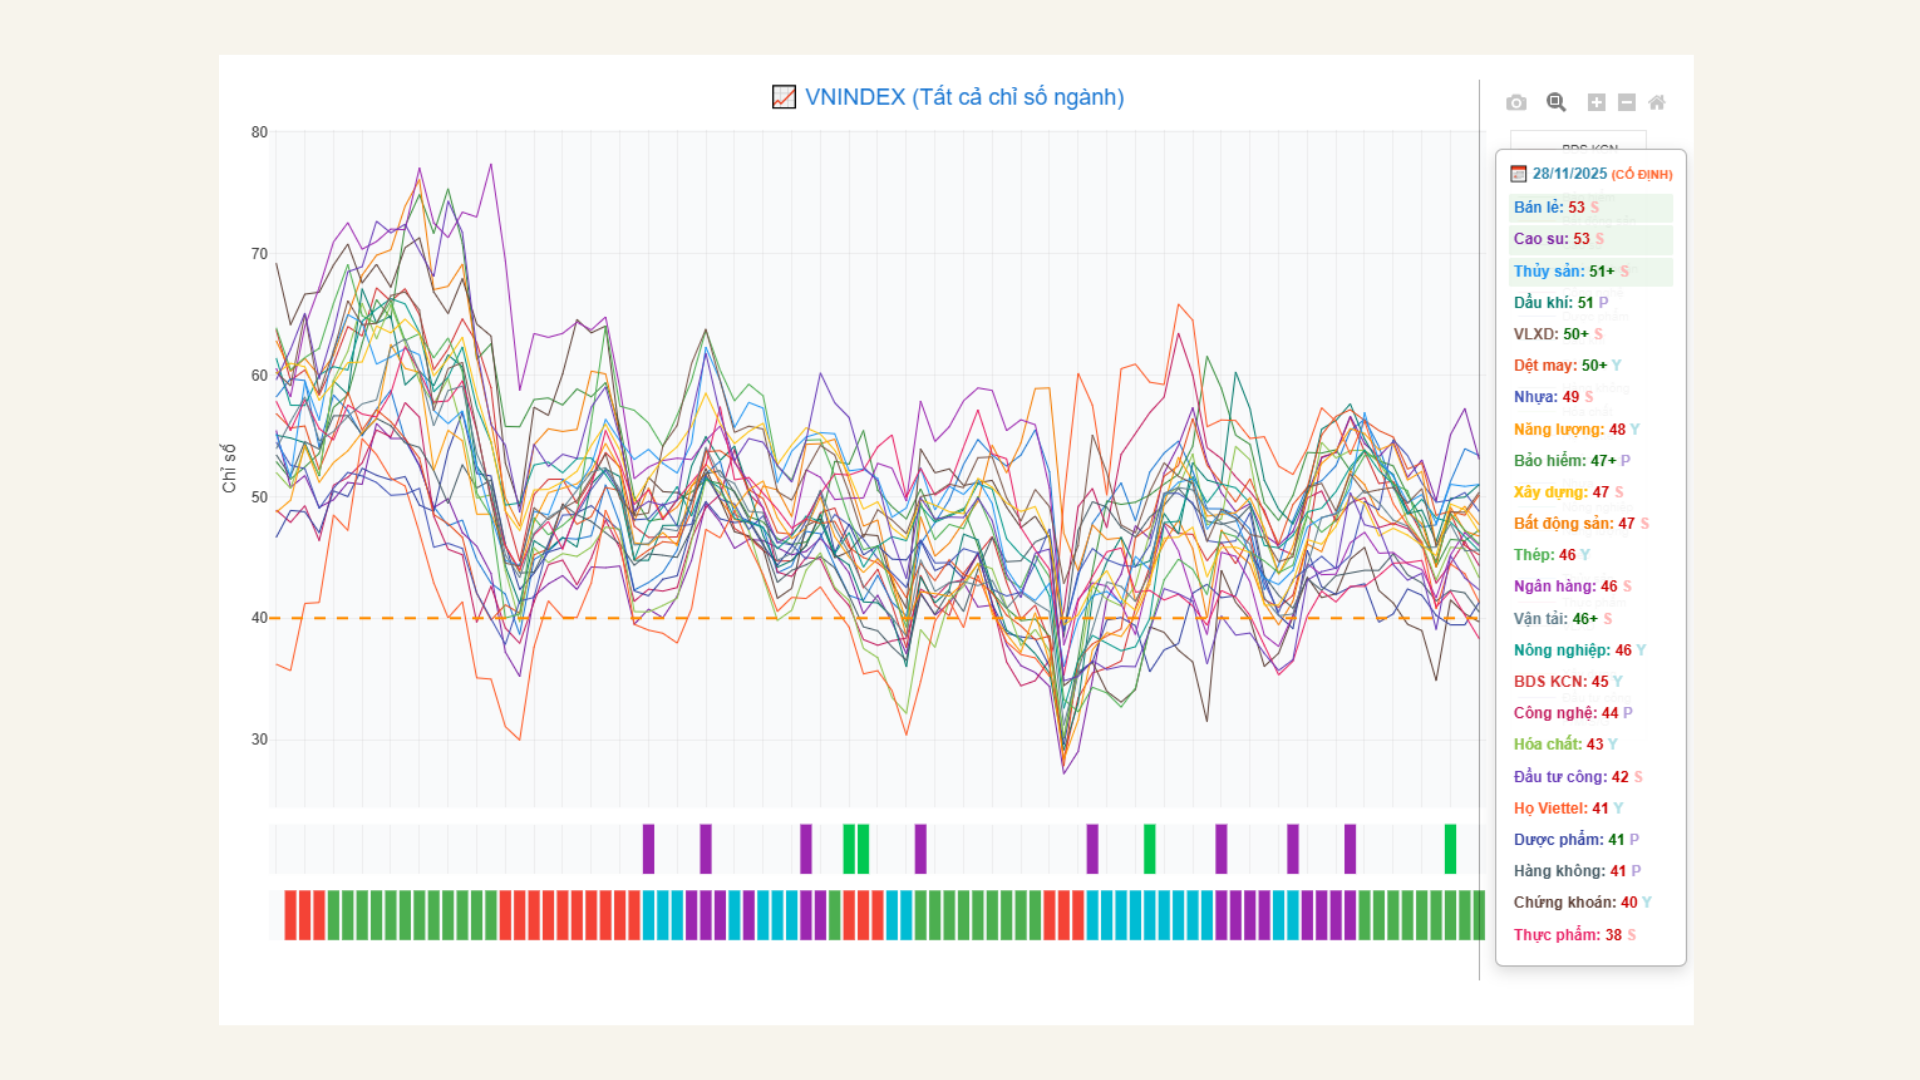Click last green marker in signal strip

point(1450,849)
